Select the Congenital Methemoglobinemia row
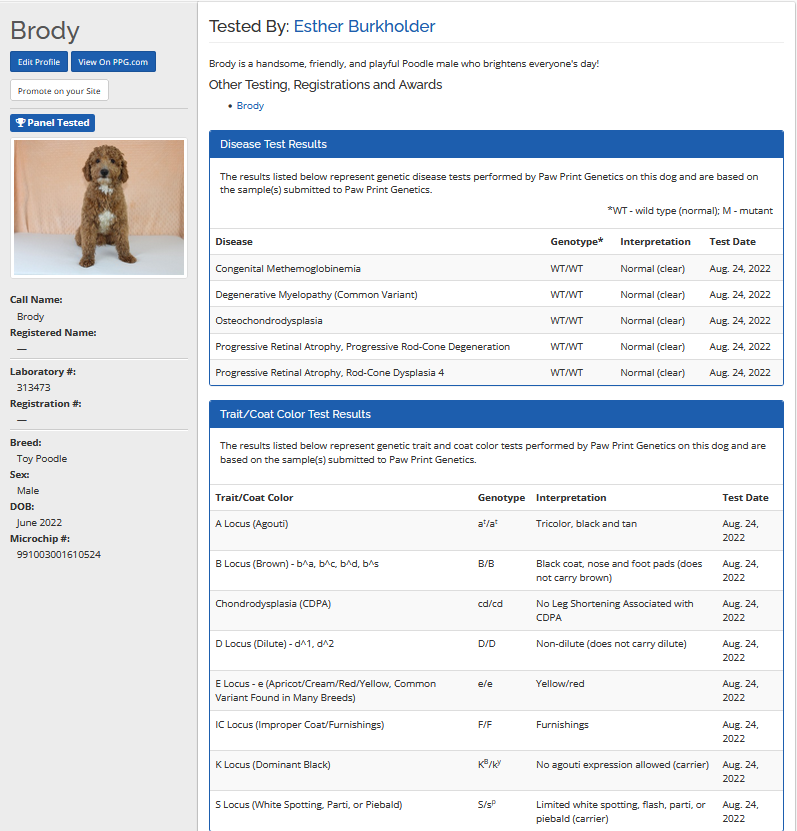The image size is (797, 831). click(288, 268)
